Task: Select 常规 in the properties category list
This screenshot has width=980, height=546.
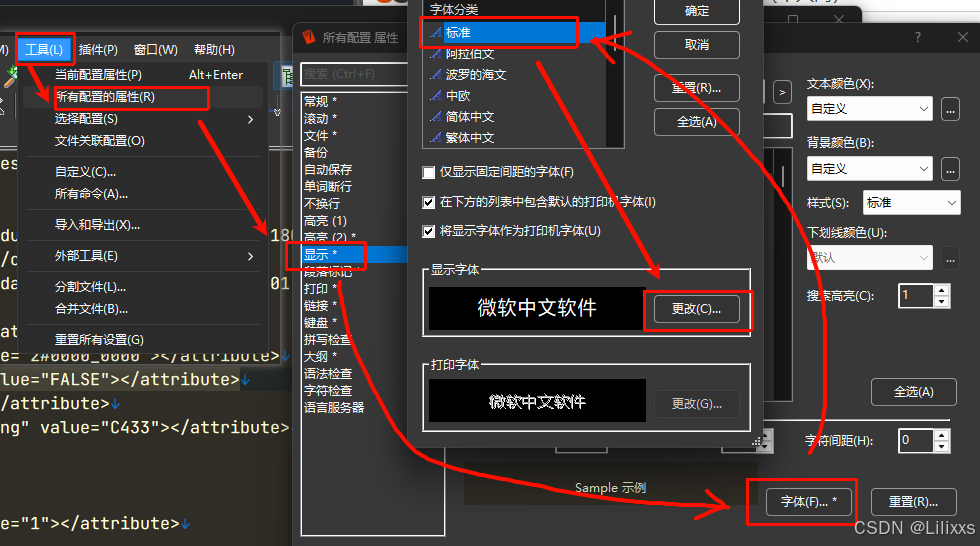Action: coord(320,101)
